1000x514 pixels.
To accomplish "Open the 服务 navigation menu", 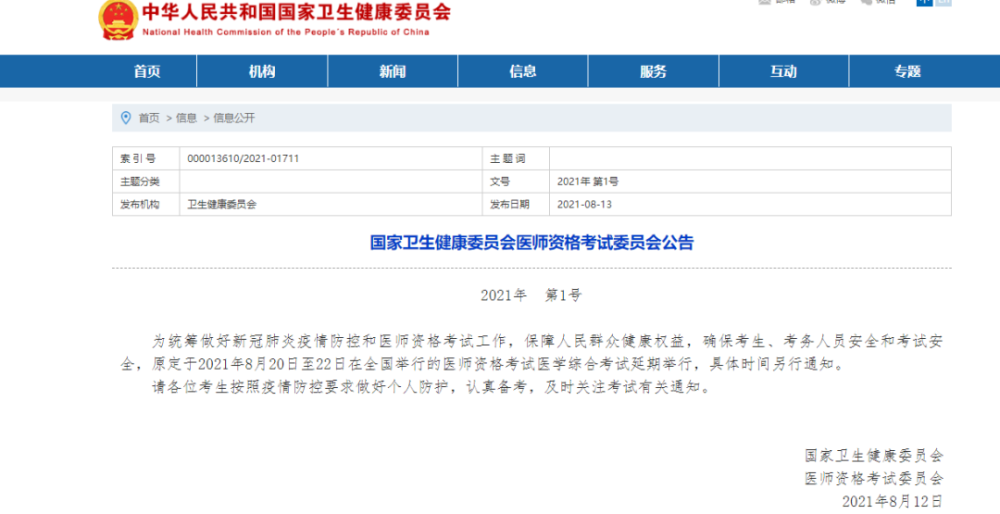I will (x=653, y=71).
